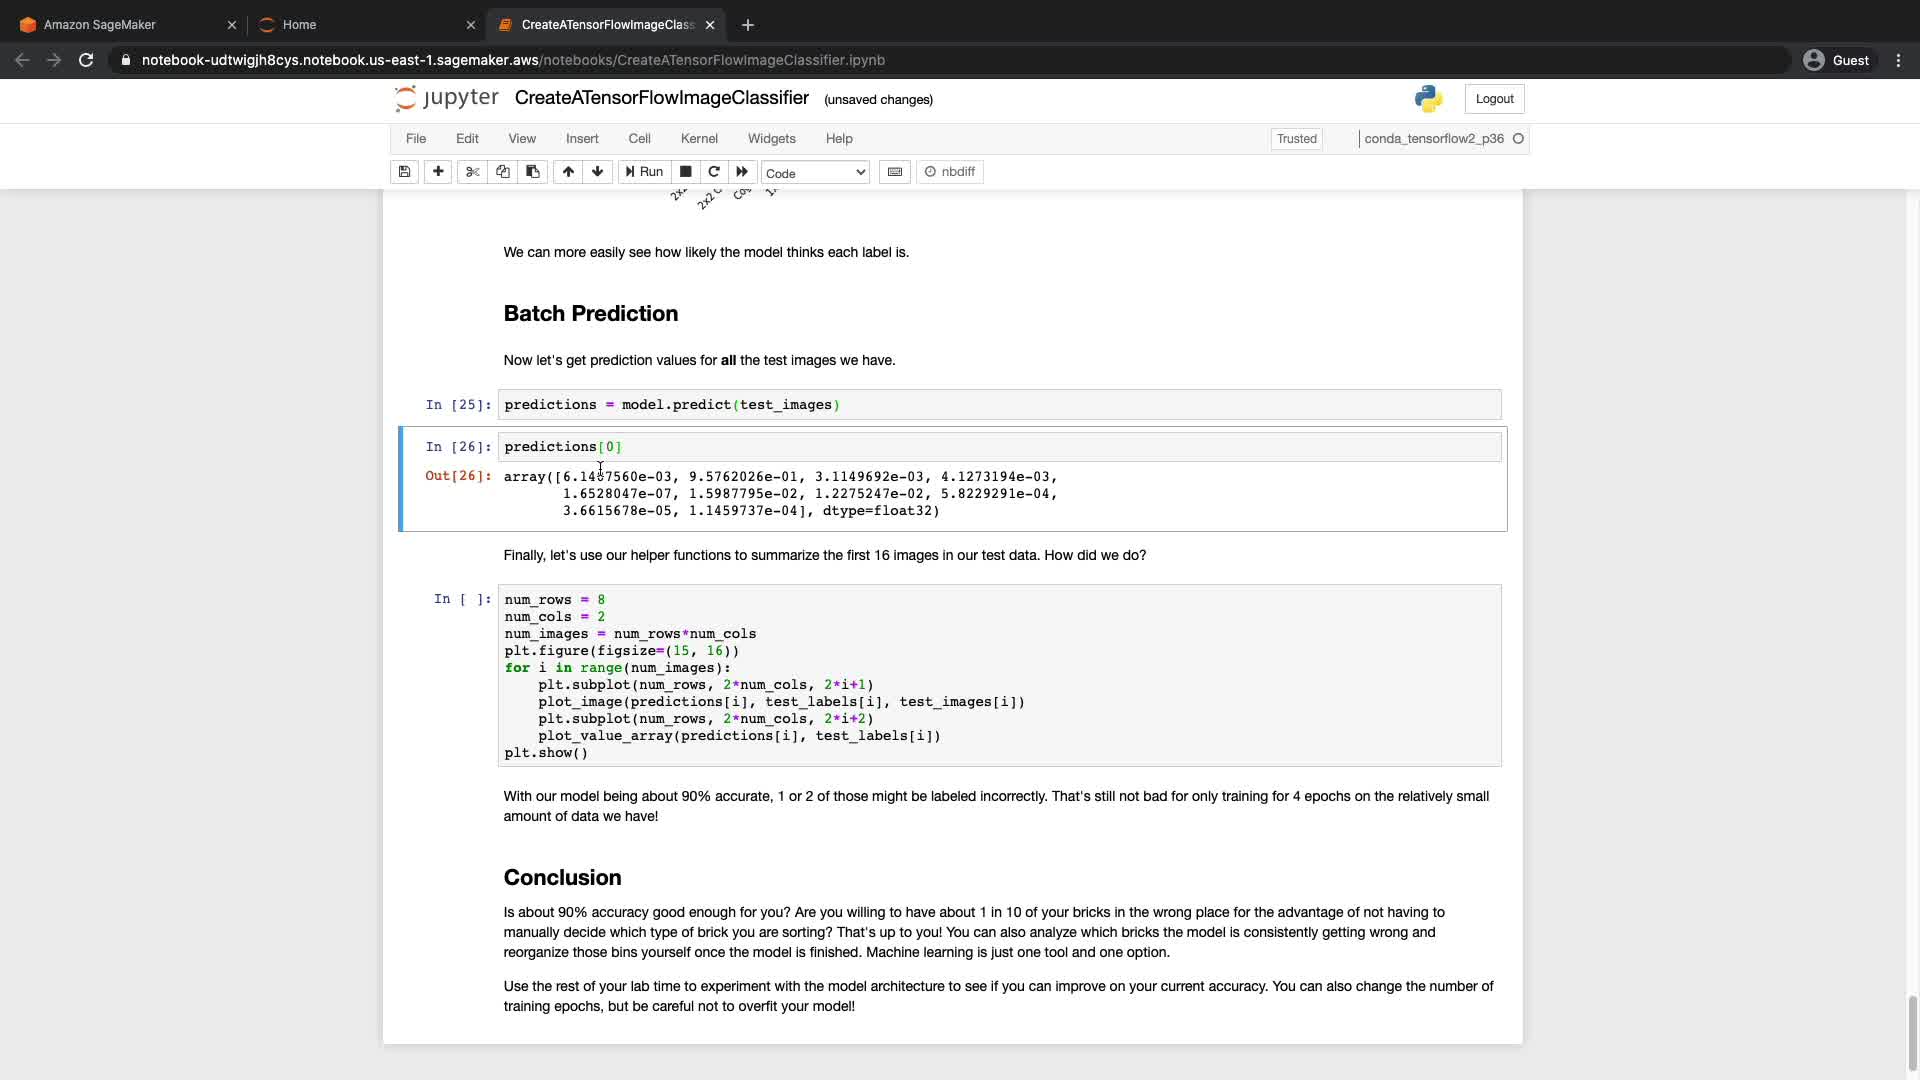Click the Logout button
Image resolution: width=1920 pixels, height=1080 pixels.
click(1494, 99)
